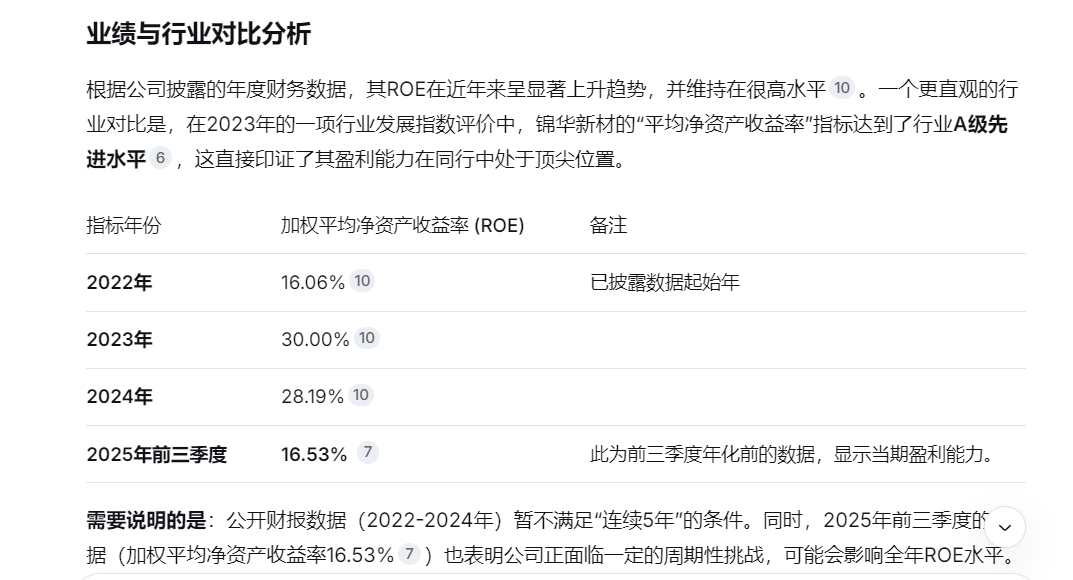The height and width of the screenshot is (580, 1073).
Task: Click citation 10 beside 28.19%
Action: (x=361, y=395)
